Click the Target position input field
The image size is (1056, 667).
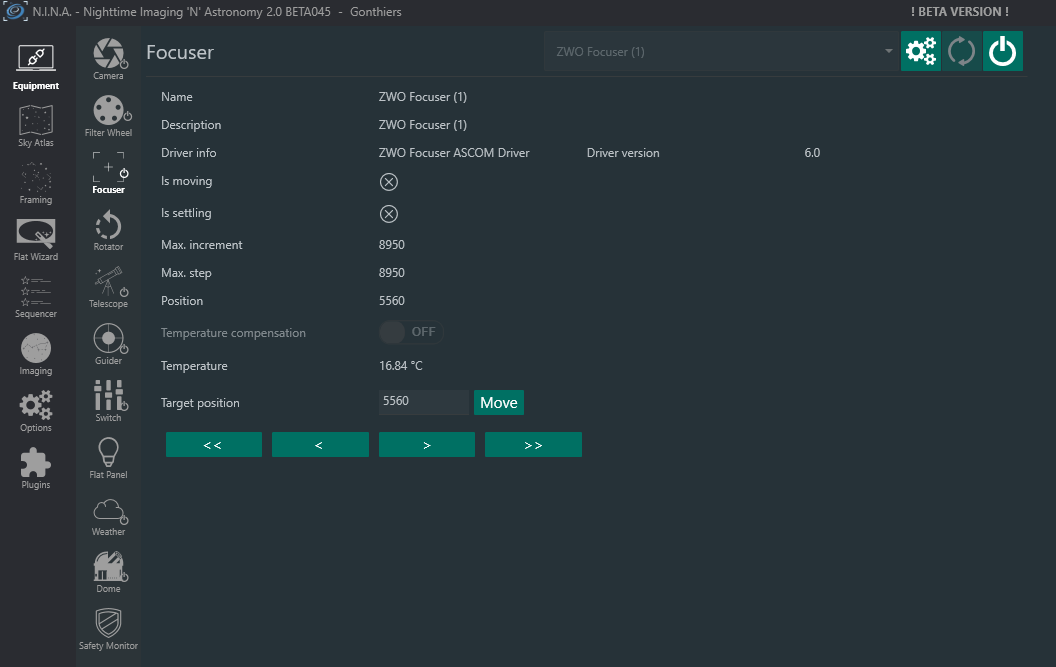424,402
